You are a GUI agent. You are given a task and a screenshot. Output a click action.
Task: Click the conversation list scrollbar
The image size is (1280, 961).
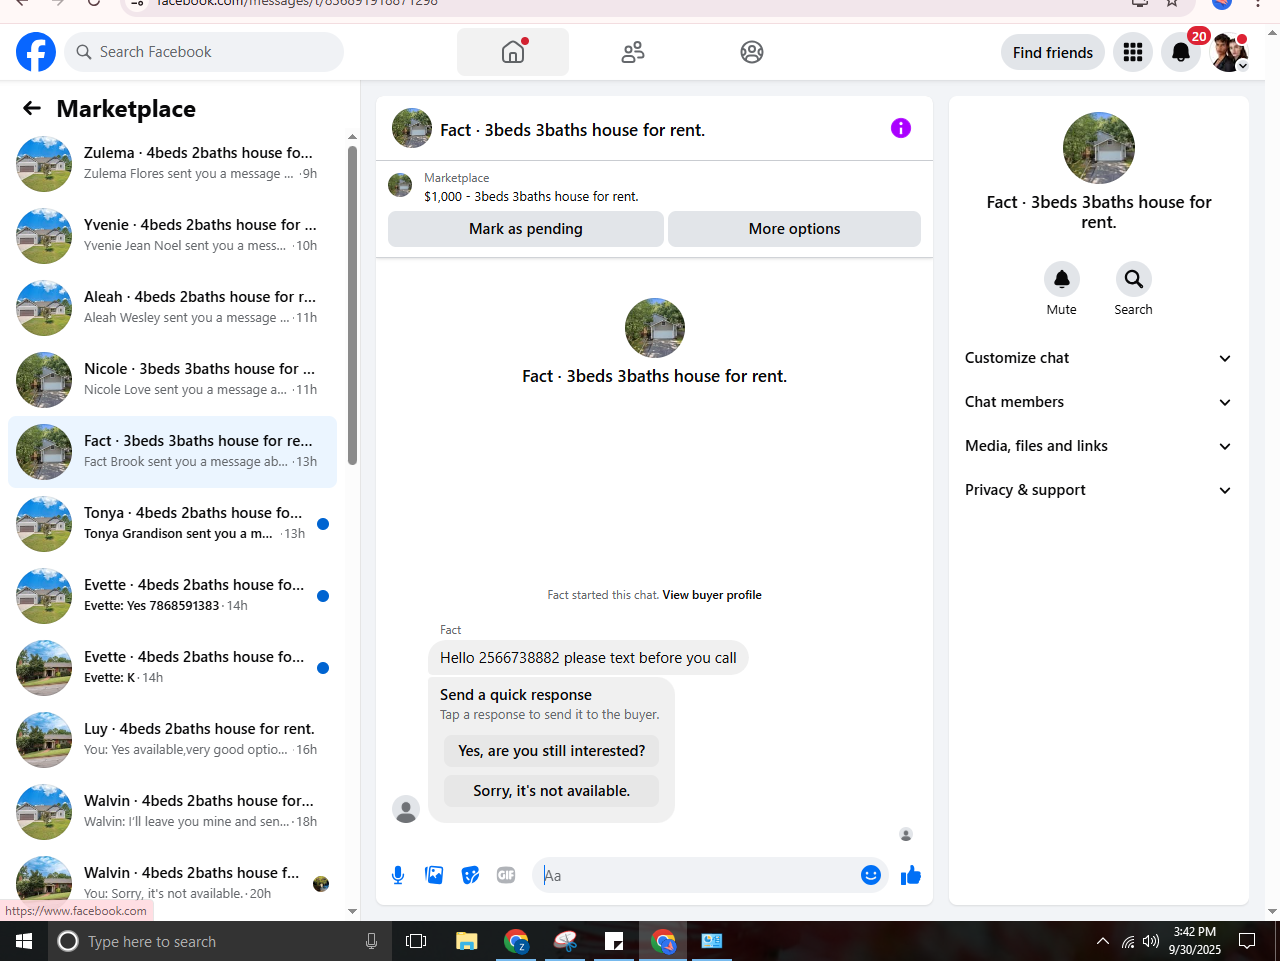point(352,305)
